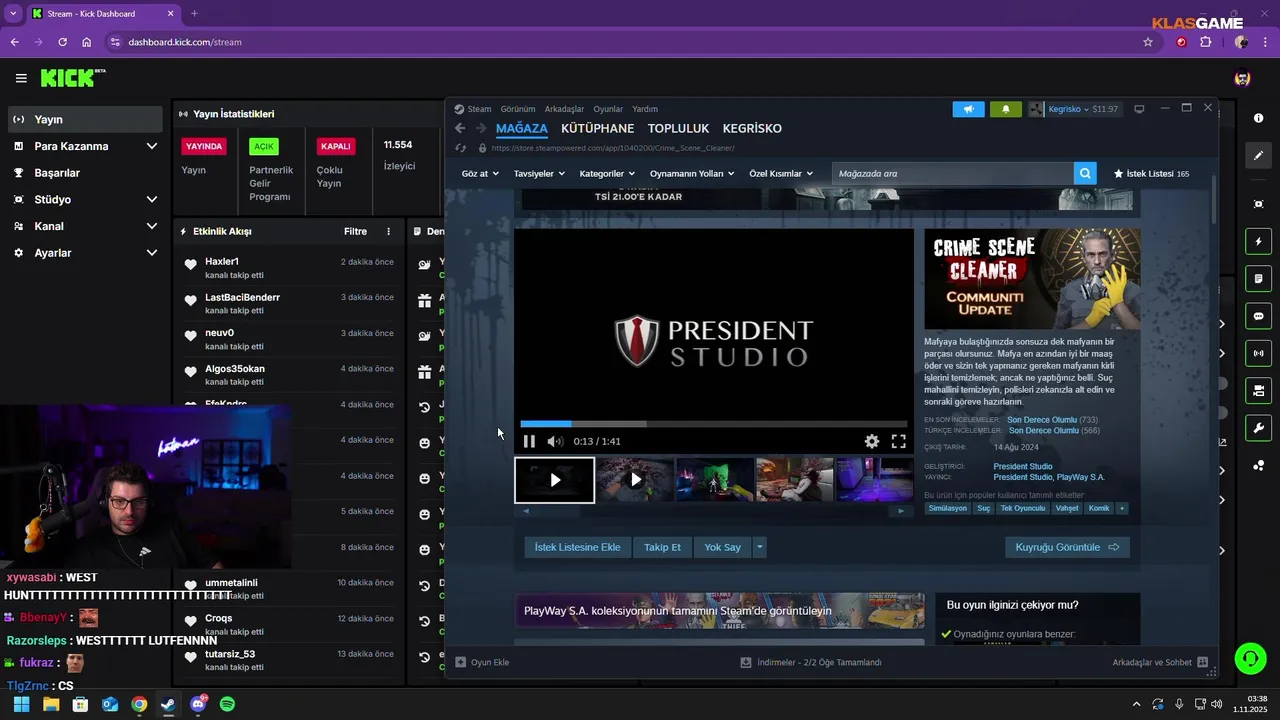The height and width of the screenshot is (720, 1280).
Task: Click the Kick profile avatar at top right
Action: pos(1242,78)
